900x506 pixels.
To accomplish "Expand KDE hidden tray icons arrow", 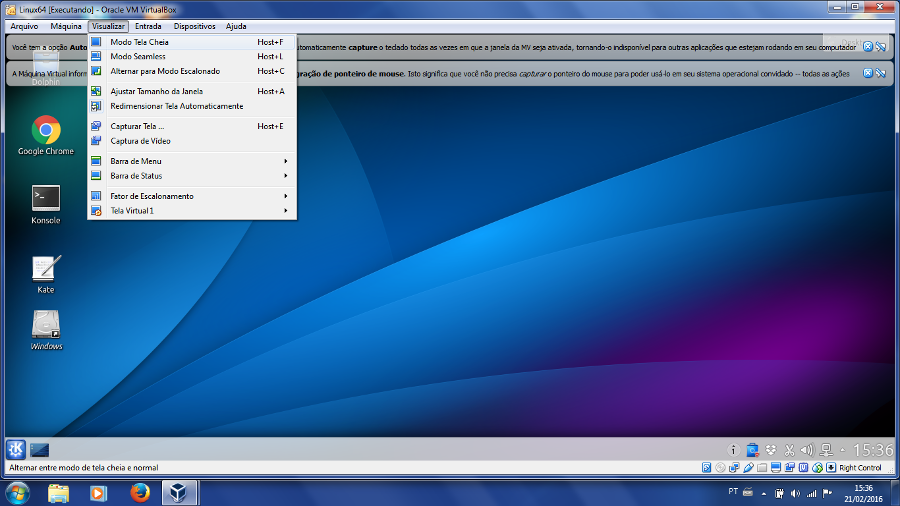I will coord(843,450).
